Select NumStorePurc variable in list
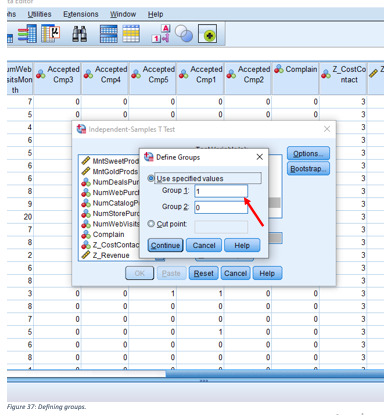This screenshot has width=392, height=415. click(x=110, y=213)
